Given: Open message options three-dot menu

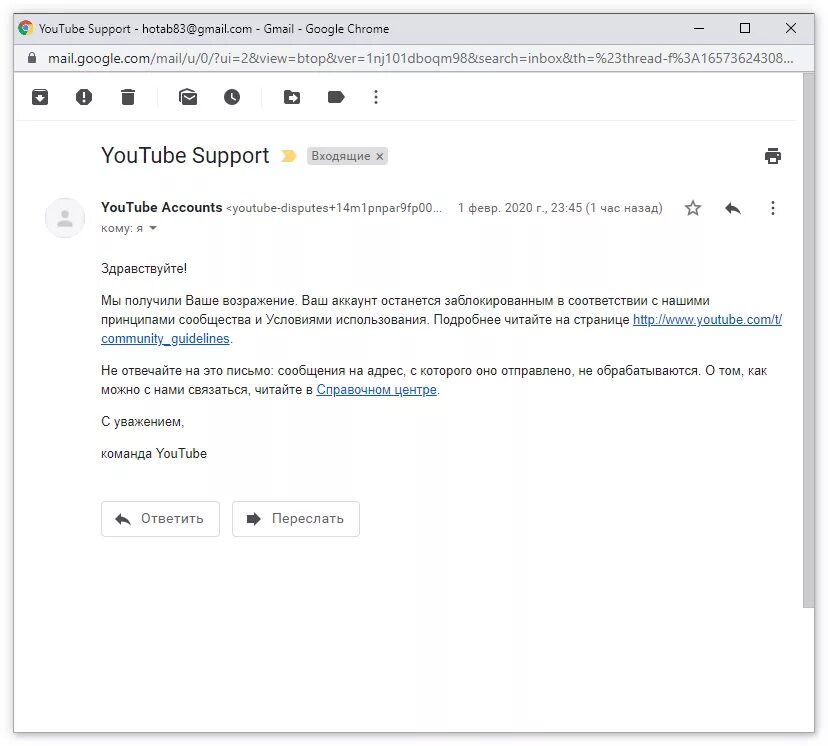Looking at the screenshot, I should coord(773,208).
